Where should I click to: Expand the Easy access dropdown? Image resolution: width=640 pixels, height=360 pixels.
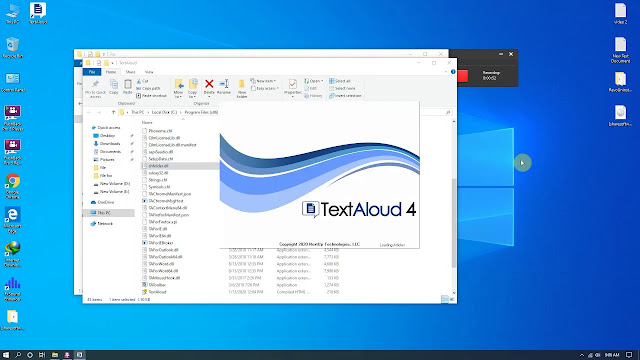click(x=264, y=88)
